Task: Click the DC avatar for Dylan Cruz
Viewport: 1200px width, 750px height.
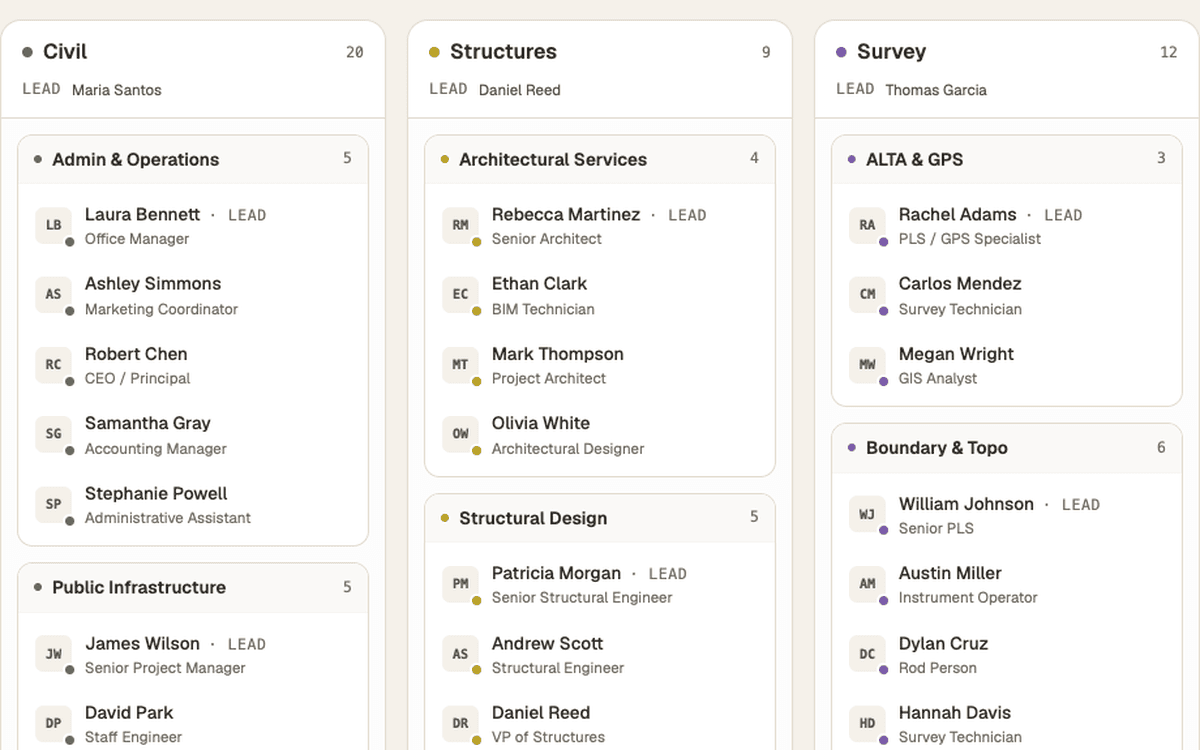Action: coord(868,654)
